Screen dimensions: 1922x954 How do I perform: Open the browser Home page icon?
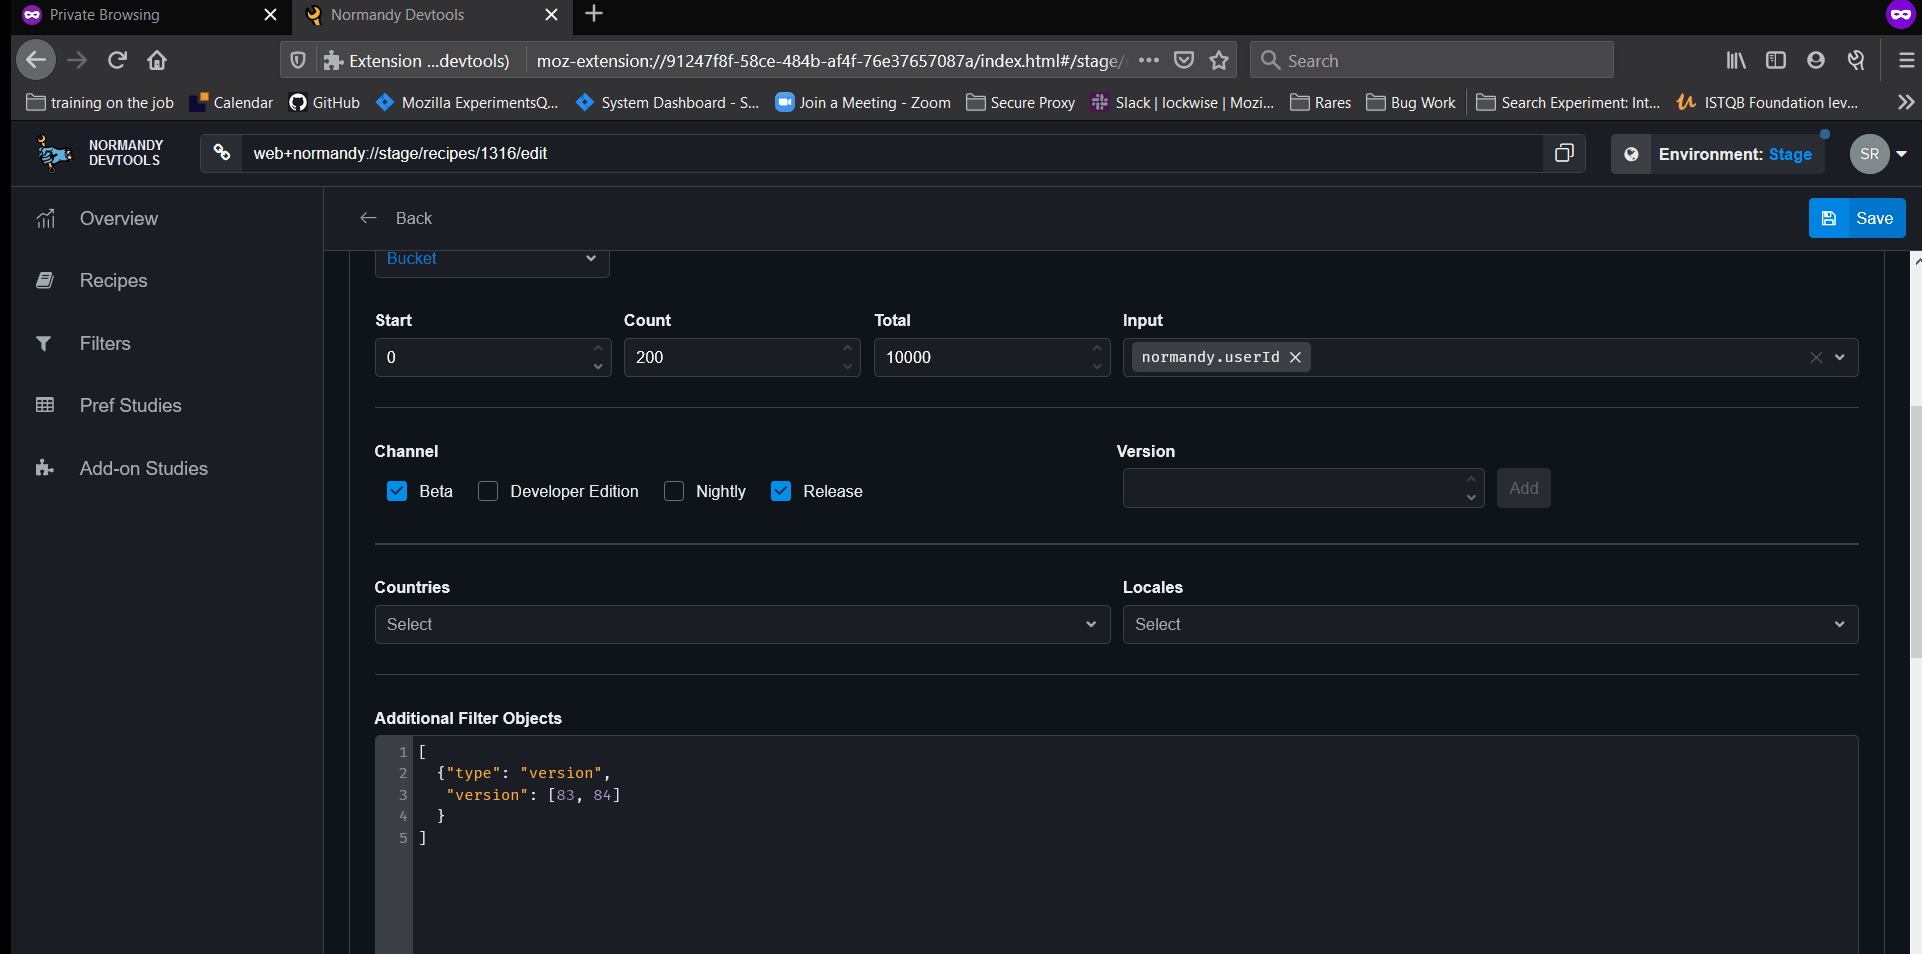coord(157,60)
